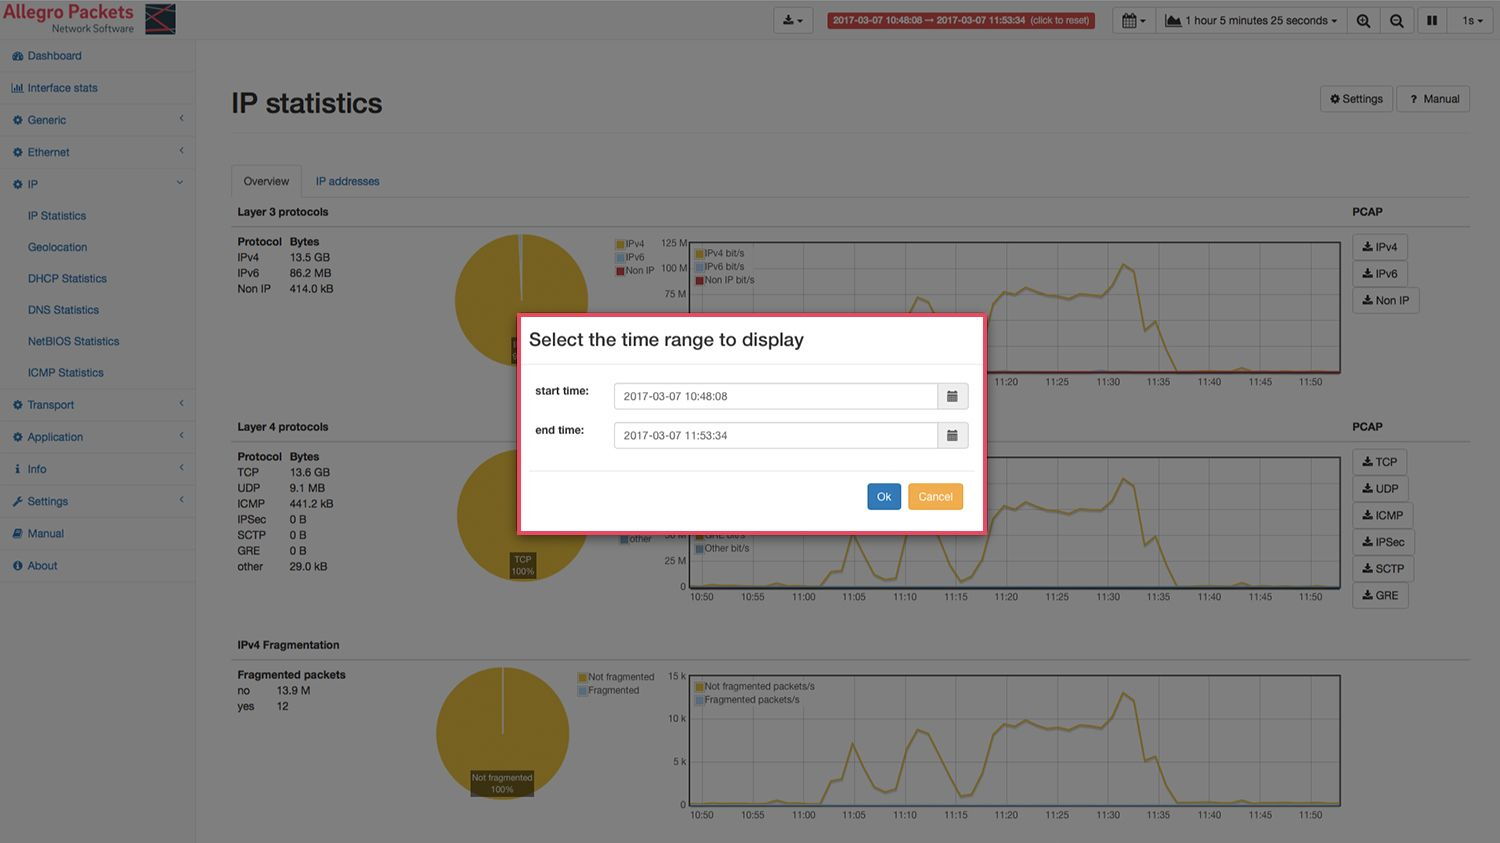
Task: Reset the red time range indicator
Action: [960, 21]
